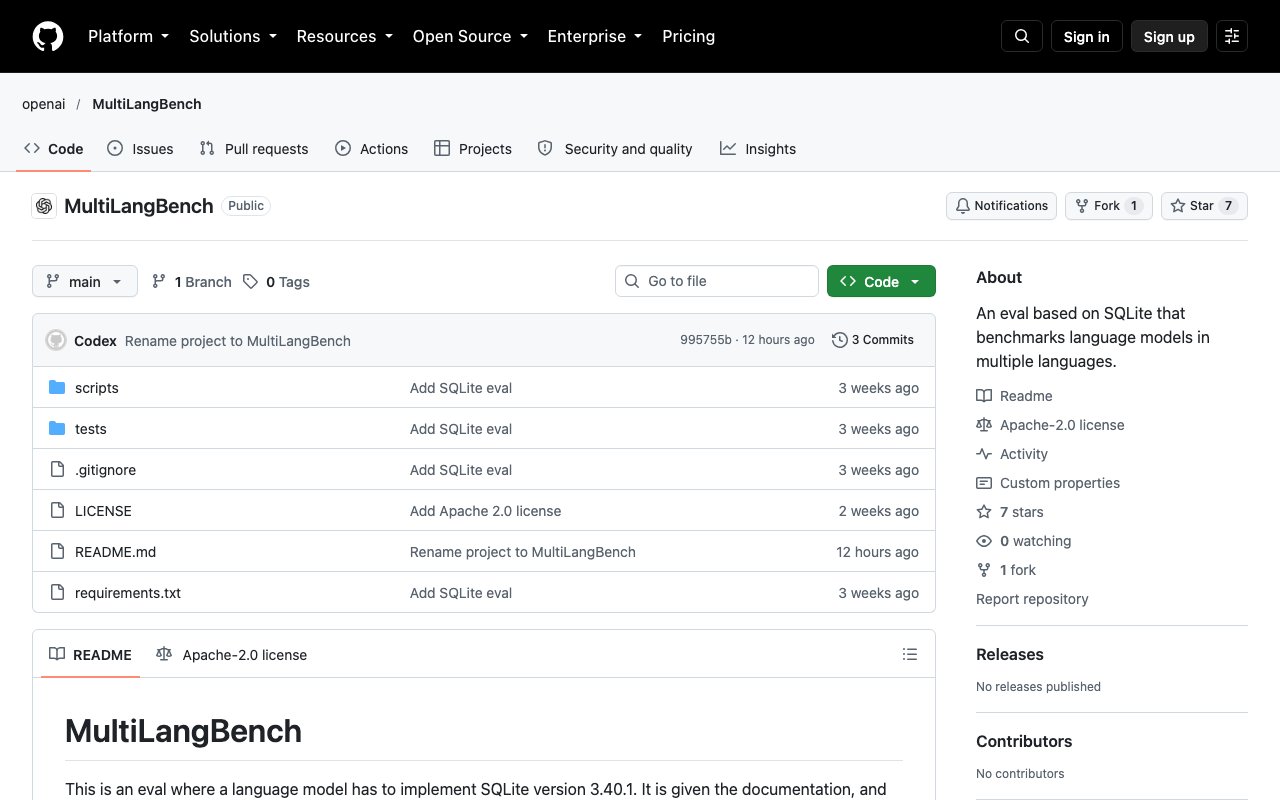Click the OpenAI avatar beside MultiLangBench title
The image size is (1280, 800).
44,206
